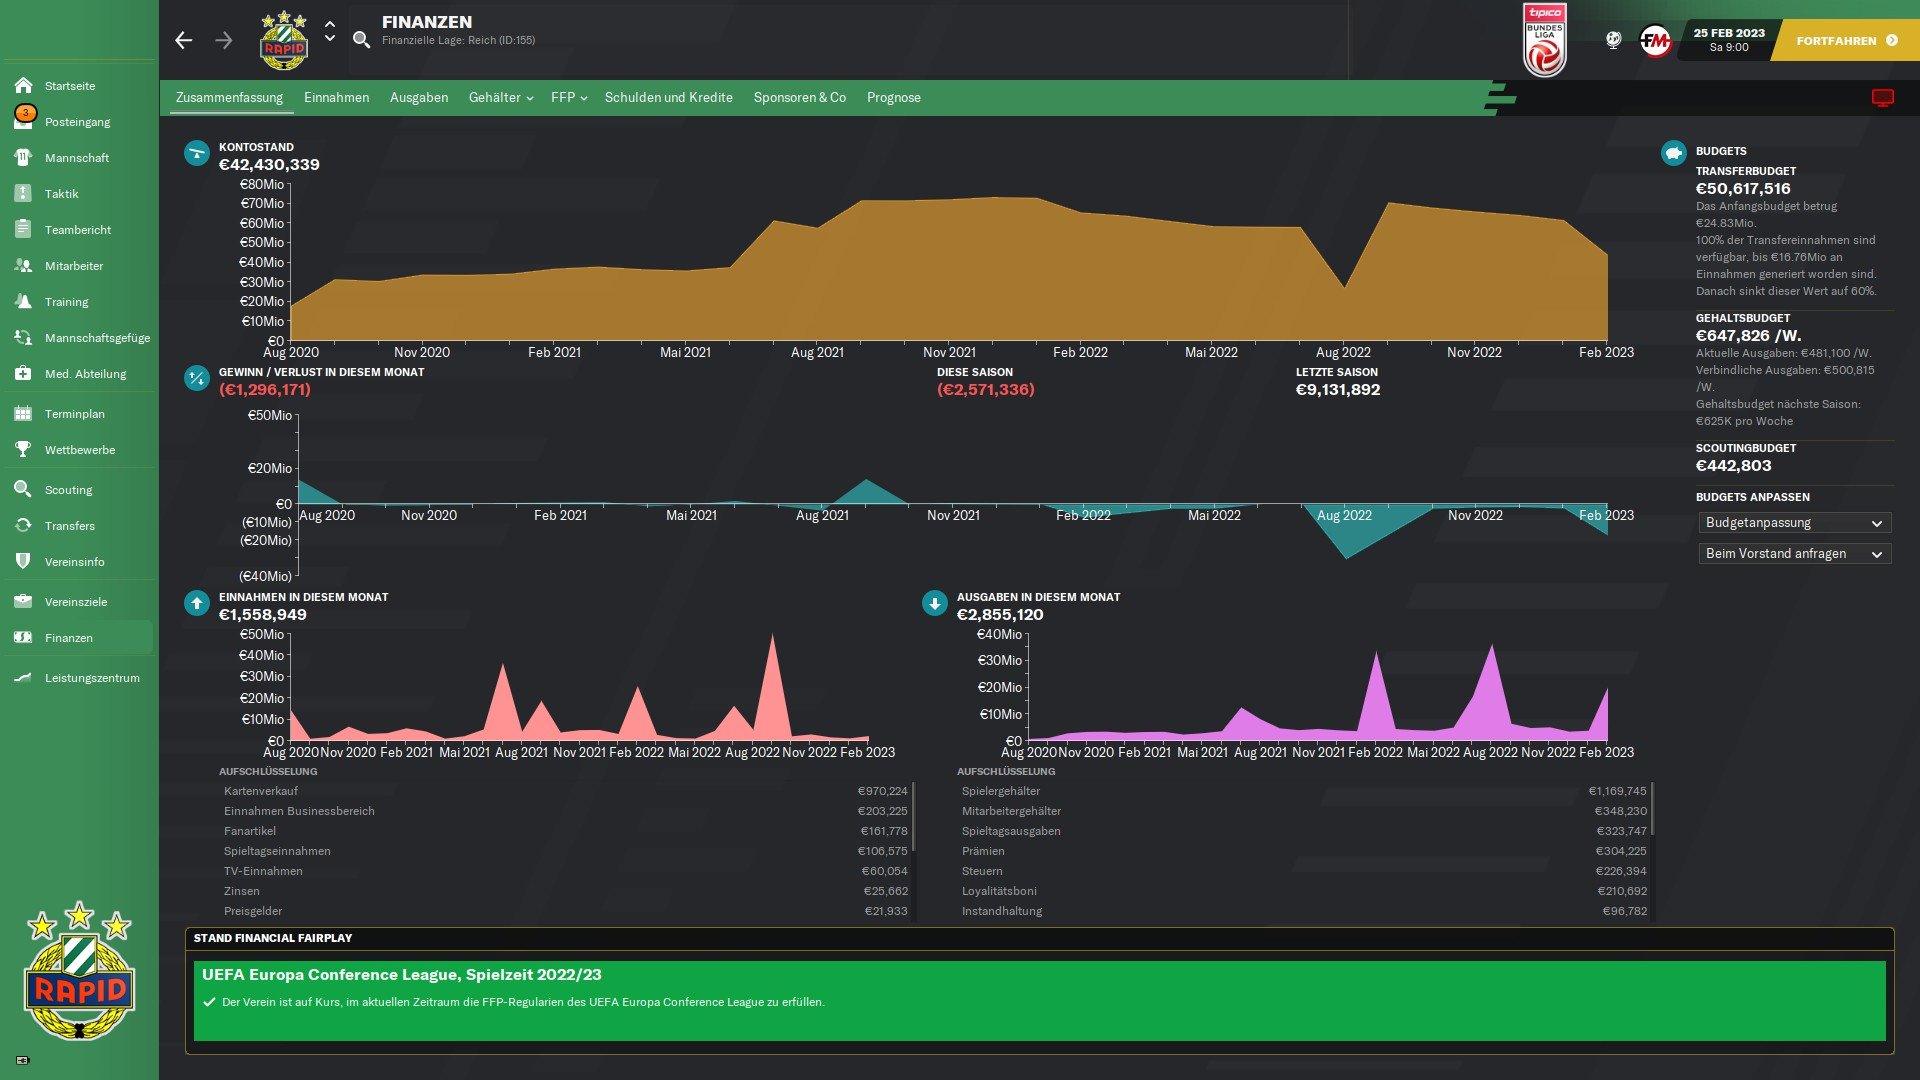Open the Bundesliga competition logo
This screenshot has width=1920, height=1080.
point(1544,41)
